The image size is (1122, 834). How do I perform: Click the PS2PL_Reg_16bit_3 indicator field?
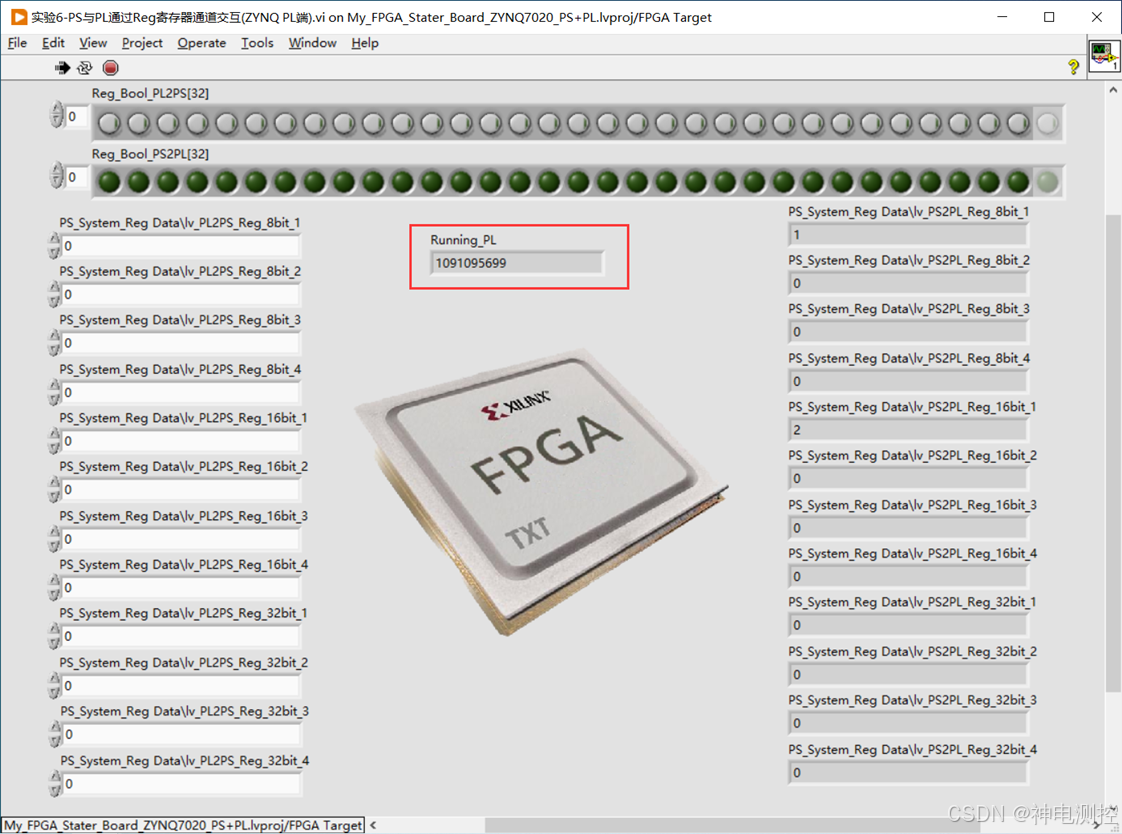coord(907,528)
